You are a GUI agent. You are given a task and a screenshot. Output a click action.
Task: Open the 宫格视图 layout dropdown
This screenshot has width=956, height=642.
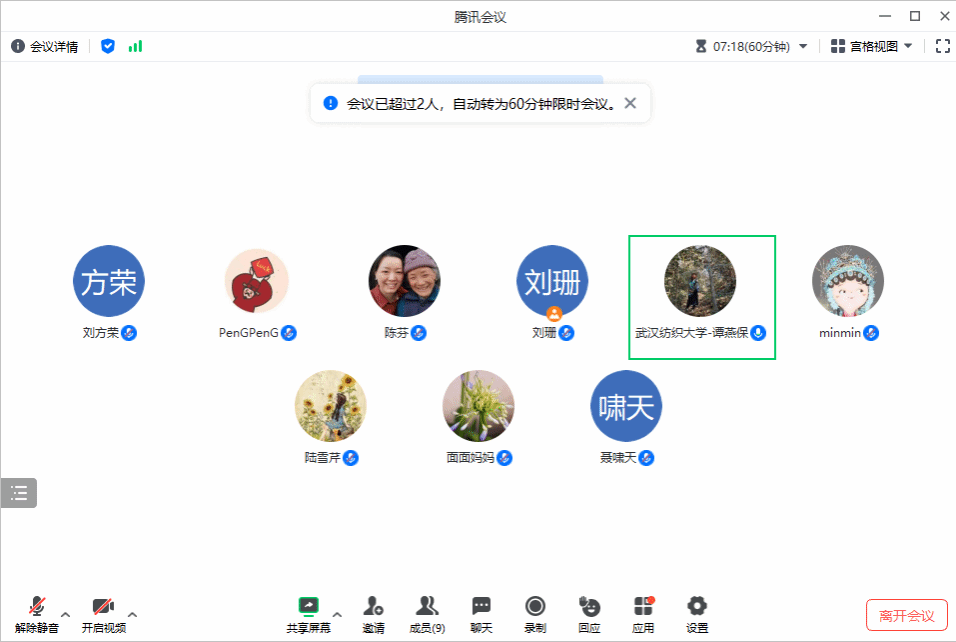[871, 46]
